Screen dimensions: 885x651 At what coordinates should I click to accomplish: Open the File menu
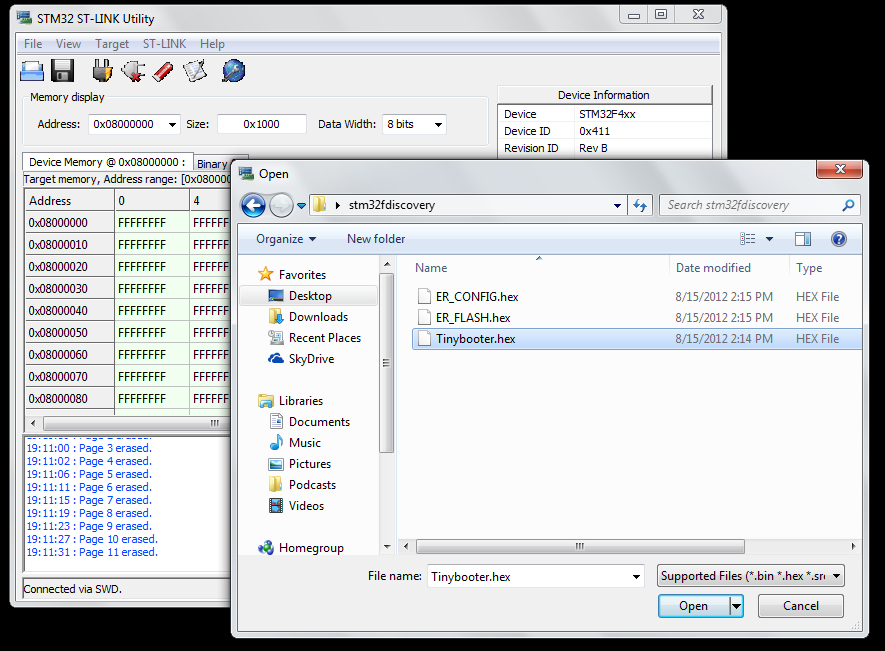click(x=33, y=44)
